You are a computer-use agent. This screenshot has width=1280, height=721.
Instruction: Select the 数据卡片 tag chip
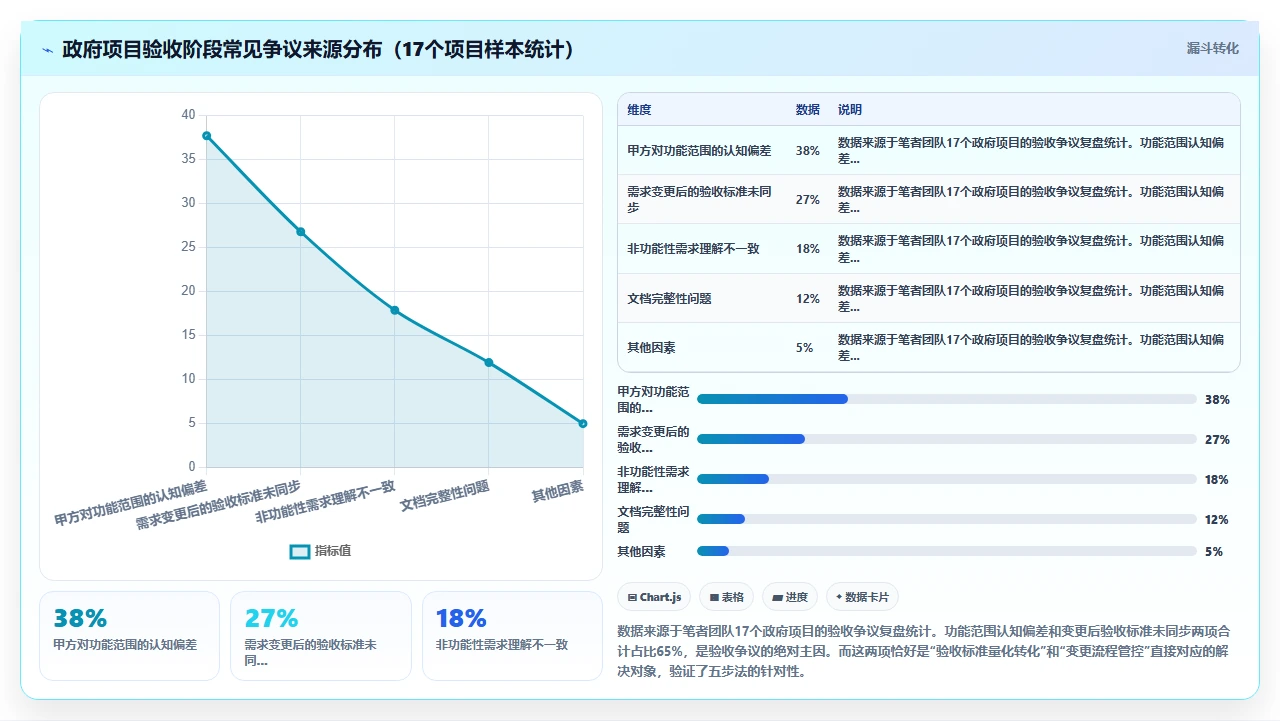862,597
